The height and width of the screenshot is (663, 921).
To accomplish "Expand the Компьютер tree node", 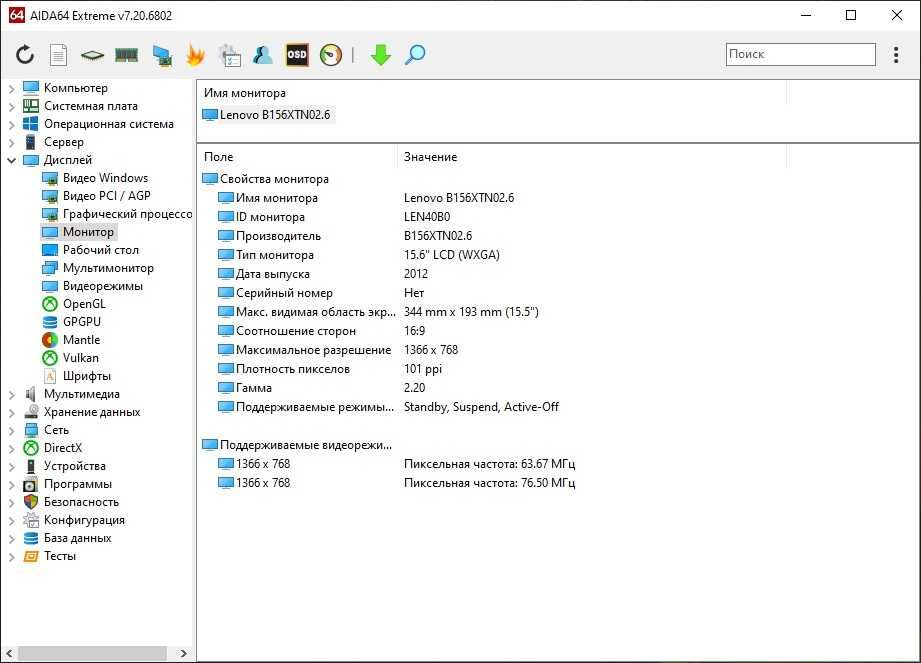I will 11,89.
